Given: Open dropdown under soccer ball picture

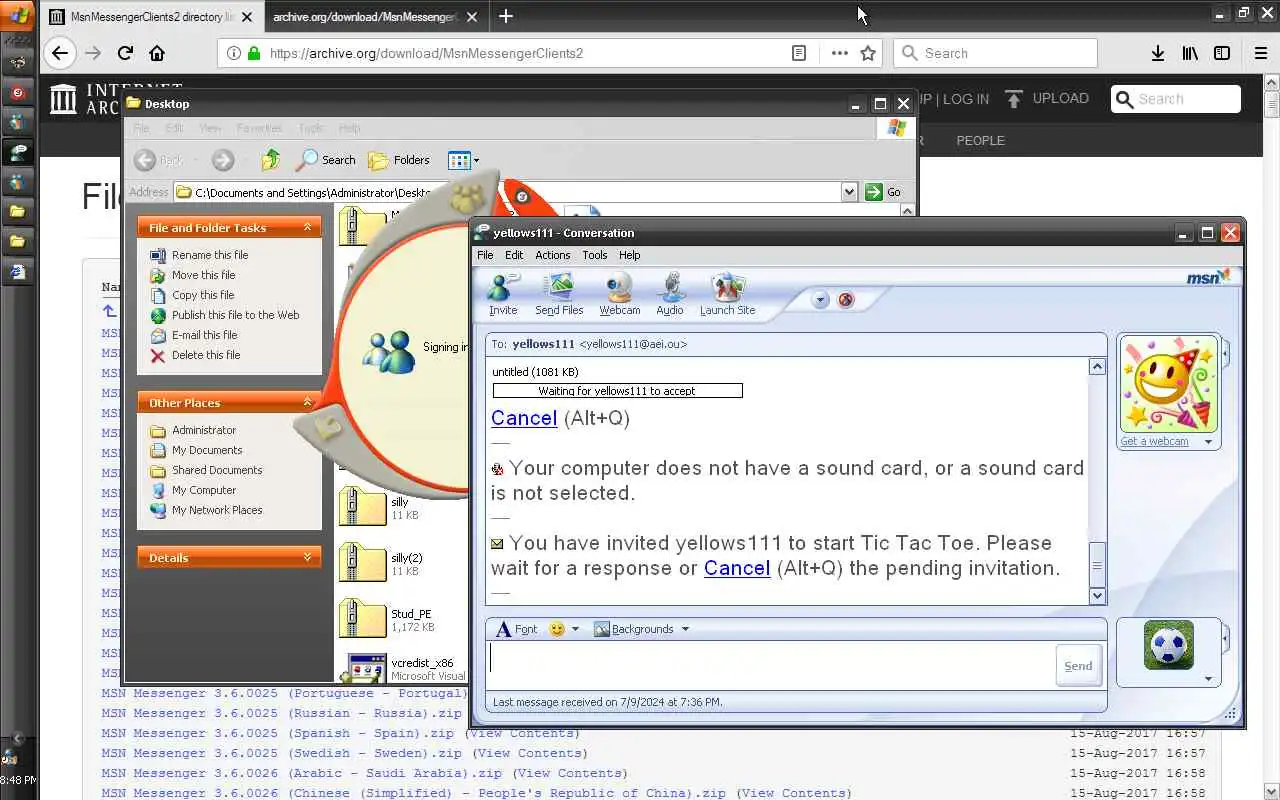Looking at the screenshot, I should click(1208, 680).
